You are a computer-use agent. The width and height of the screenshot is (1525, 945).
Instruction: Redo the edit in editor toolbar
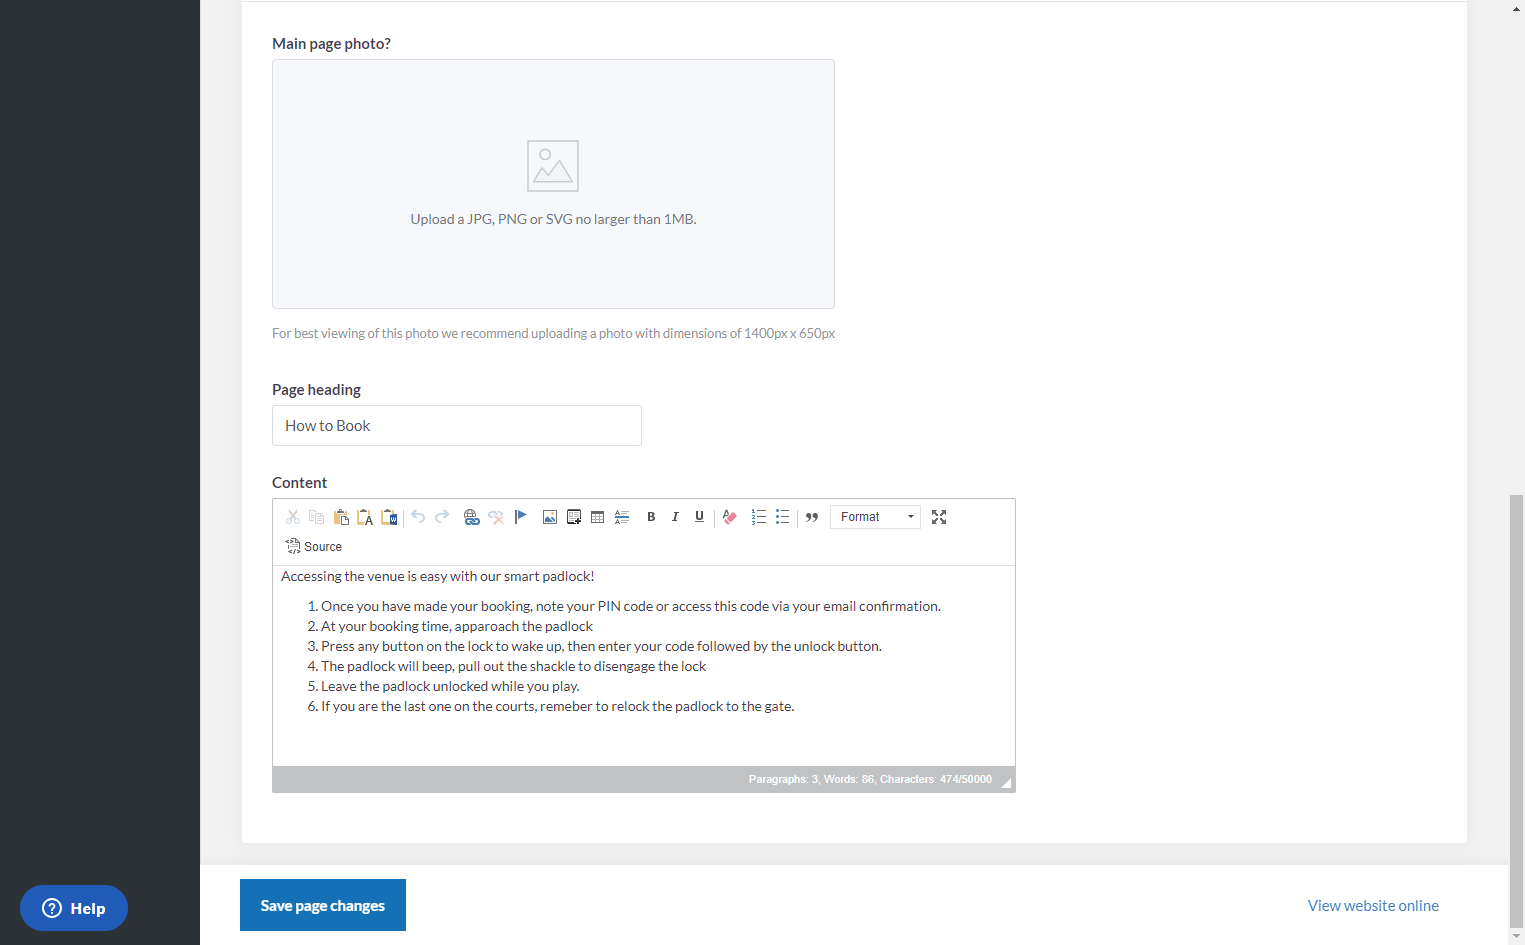click(442, 517)
